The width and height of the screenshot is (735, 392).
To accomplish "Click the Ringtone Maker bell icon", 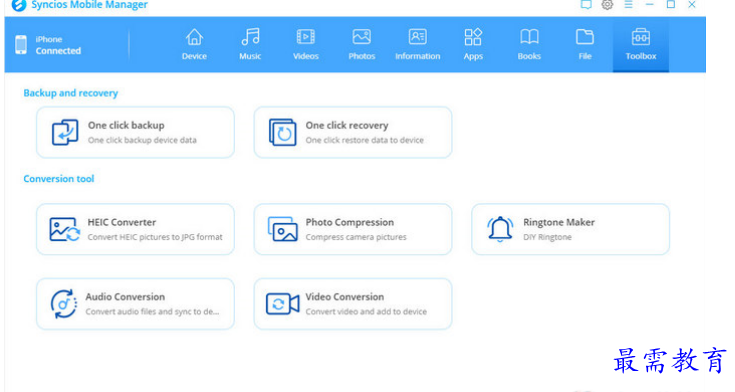I will tap(500, 229).
